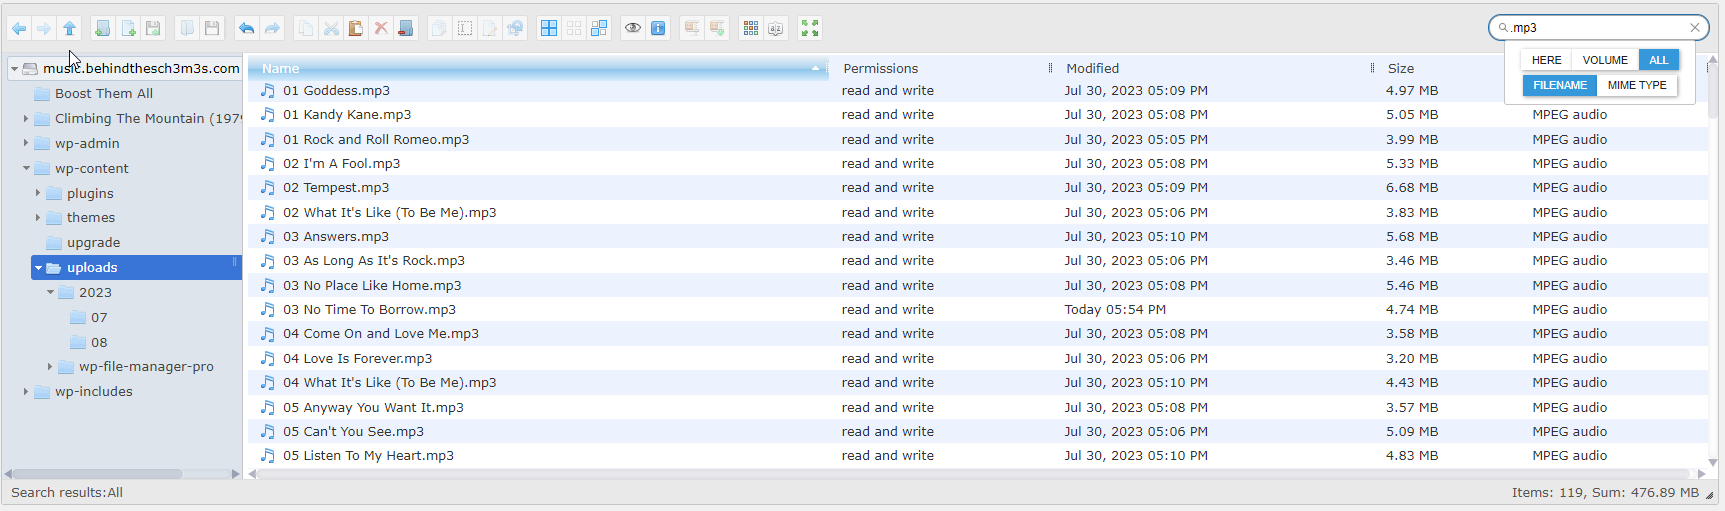
Task: Go back with the left arrow icon
Action: pos(19,28)
